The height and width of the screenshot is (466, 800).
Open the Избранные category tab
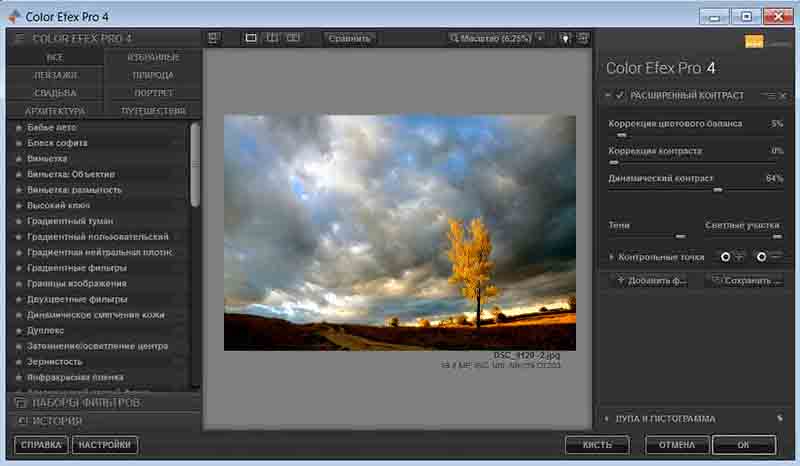(153, 58)
